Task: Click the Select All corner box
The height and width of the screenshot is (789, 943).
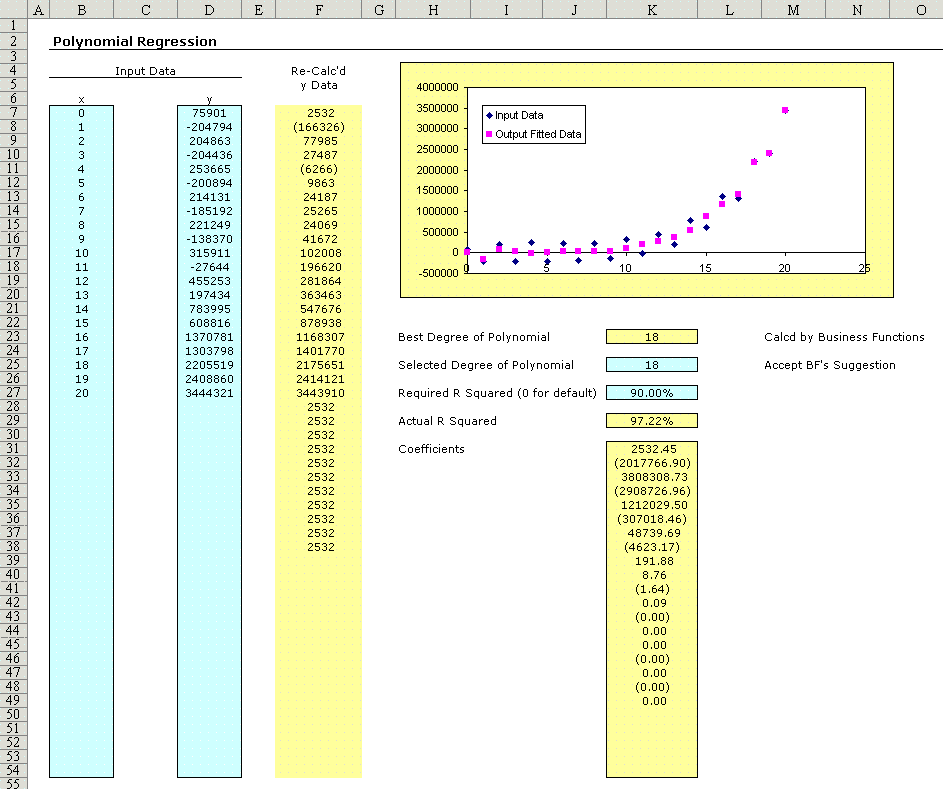Action: tap(14, 10)
